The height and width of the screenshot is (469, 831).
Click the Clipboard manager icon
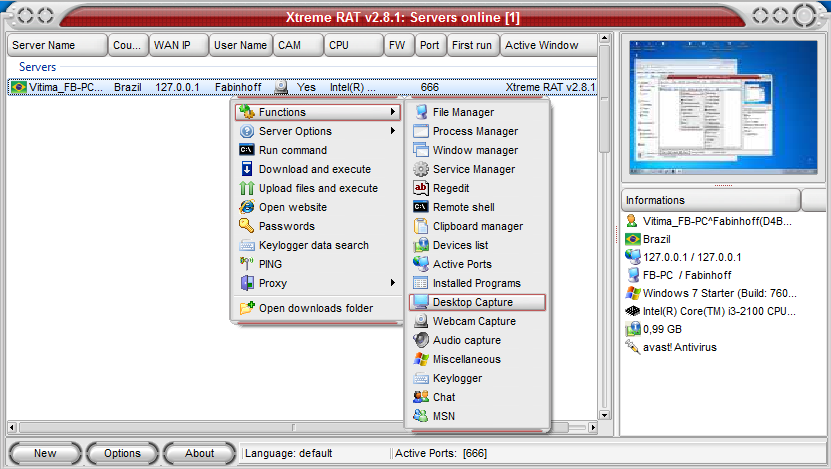click(x=421, y=226)
